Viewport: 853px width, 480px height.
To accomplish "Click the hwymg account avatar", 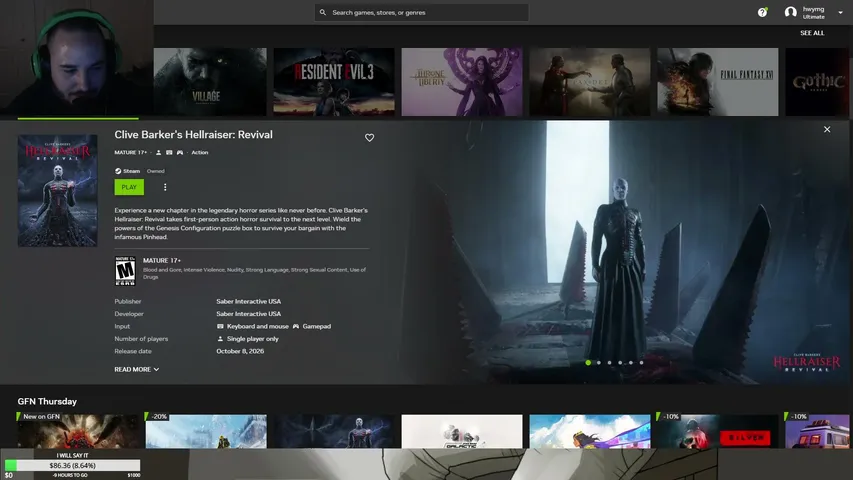I will tap(790, 12).
